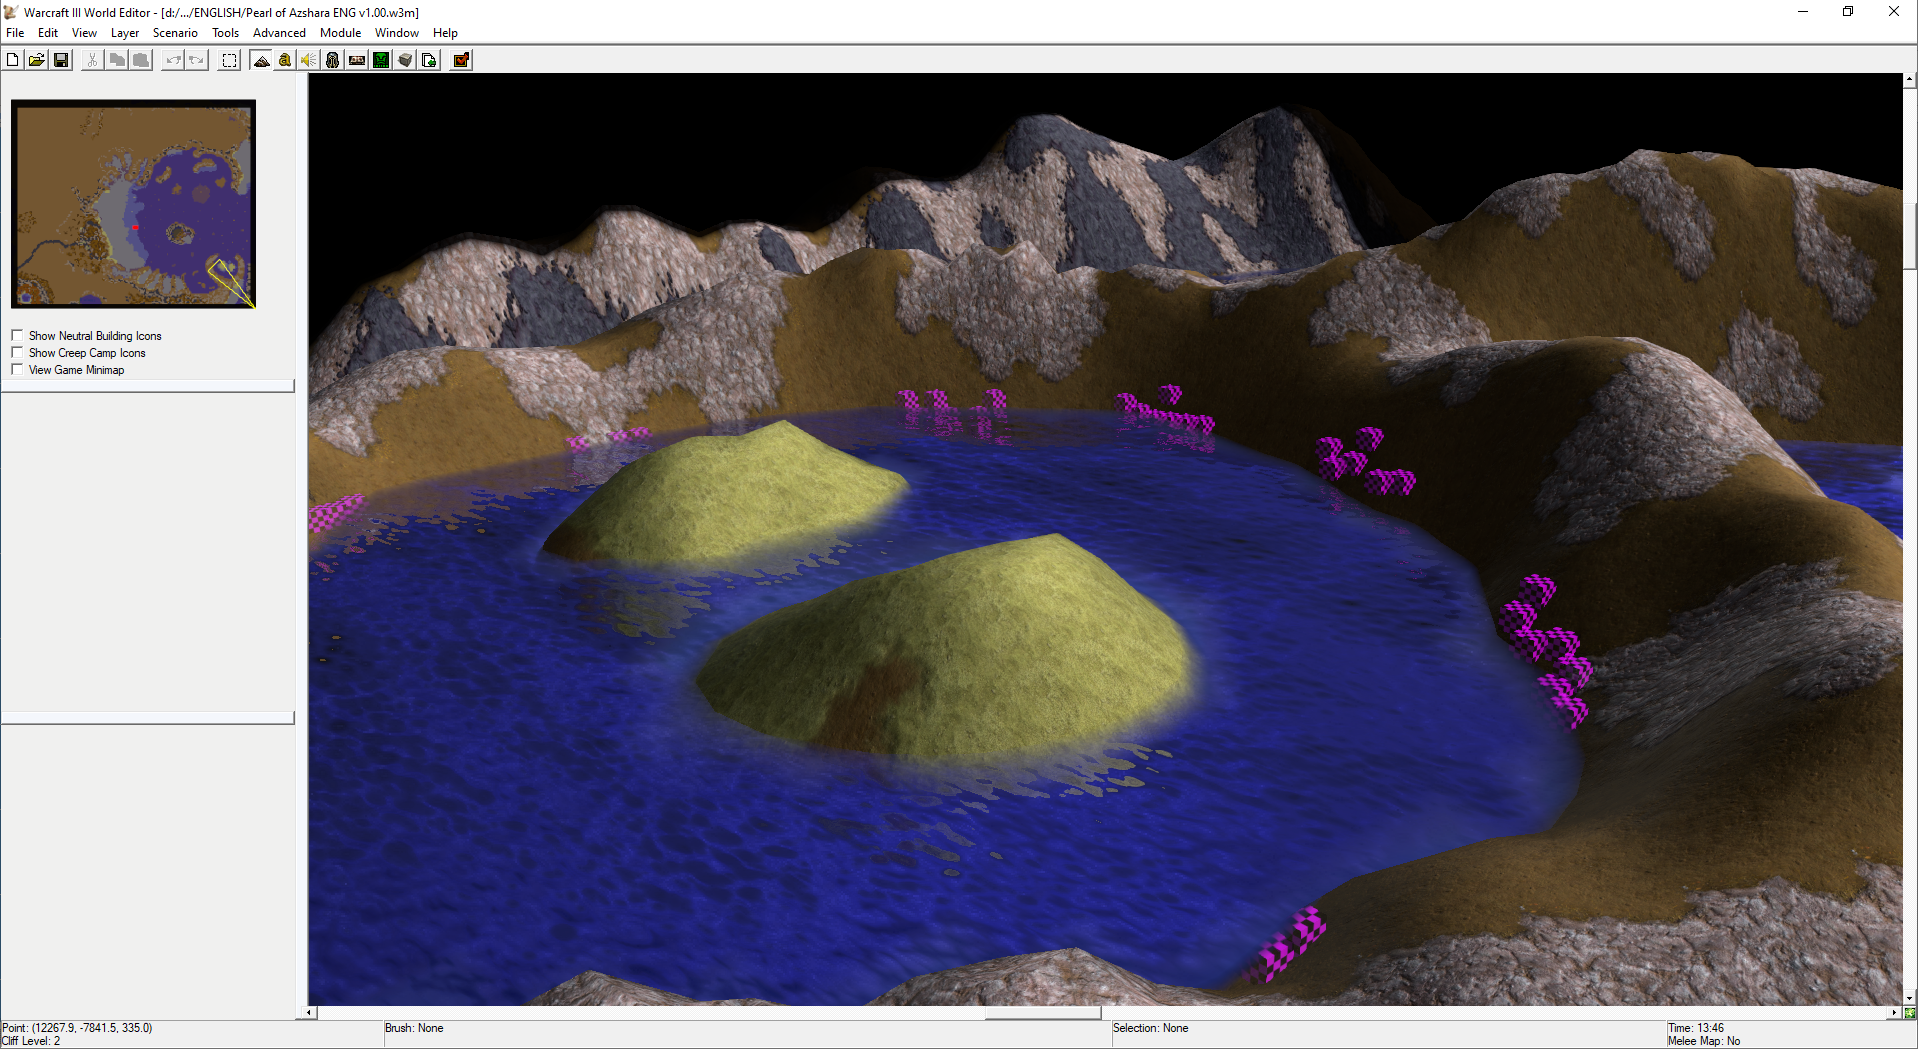Screen dimensions: 1918x1049
Task: Click the Redo arrow icon
Action: [x=197, y=60]
